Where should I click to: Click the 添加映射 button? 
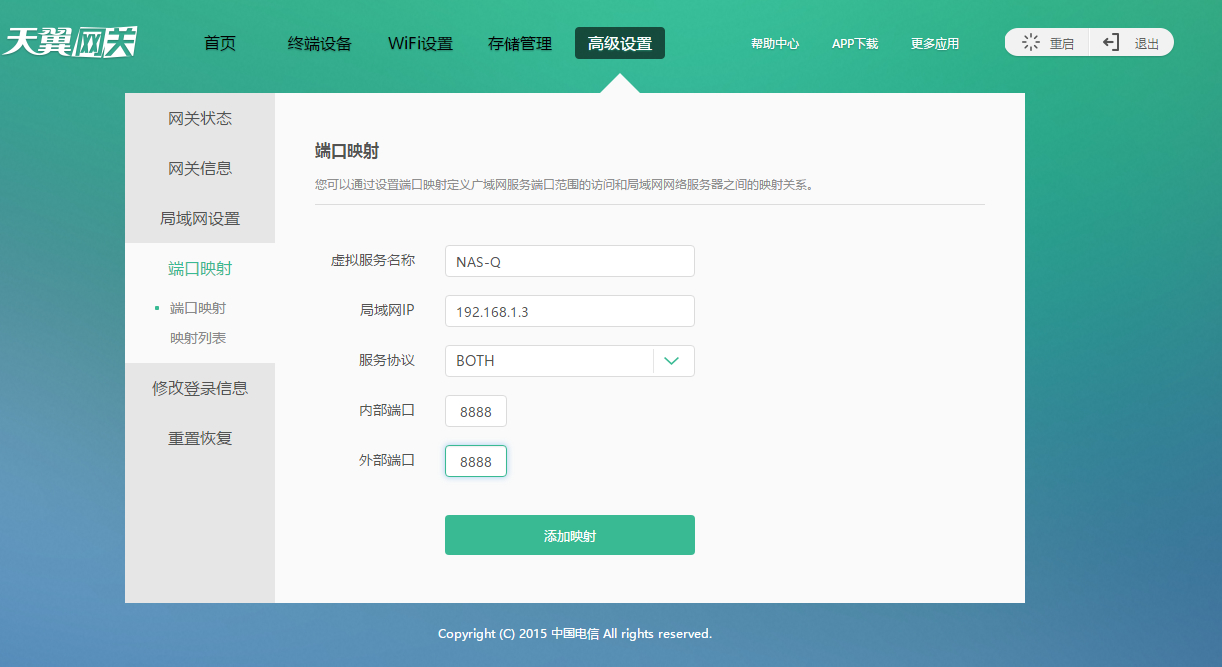pyautogui.click(x=569, y=535)
